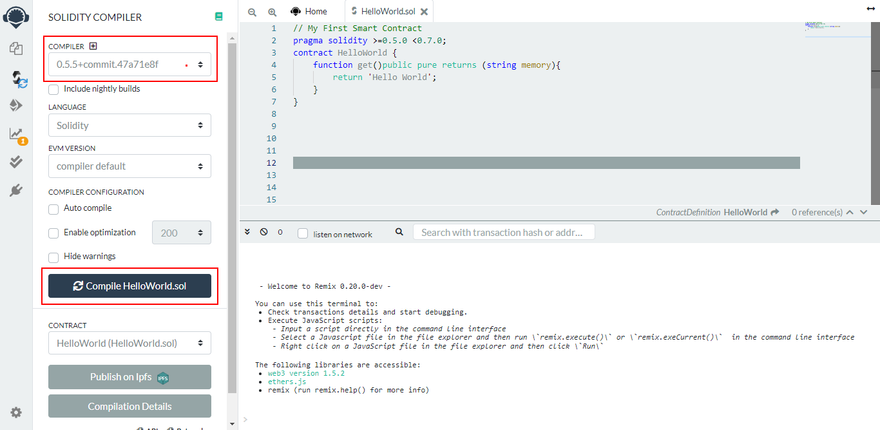Open the File Explorer sidebar icon
This screenshot has width=880, height=430.
point(16,48)
